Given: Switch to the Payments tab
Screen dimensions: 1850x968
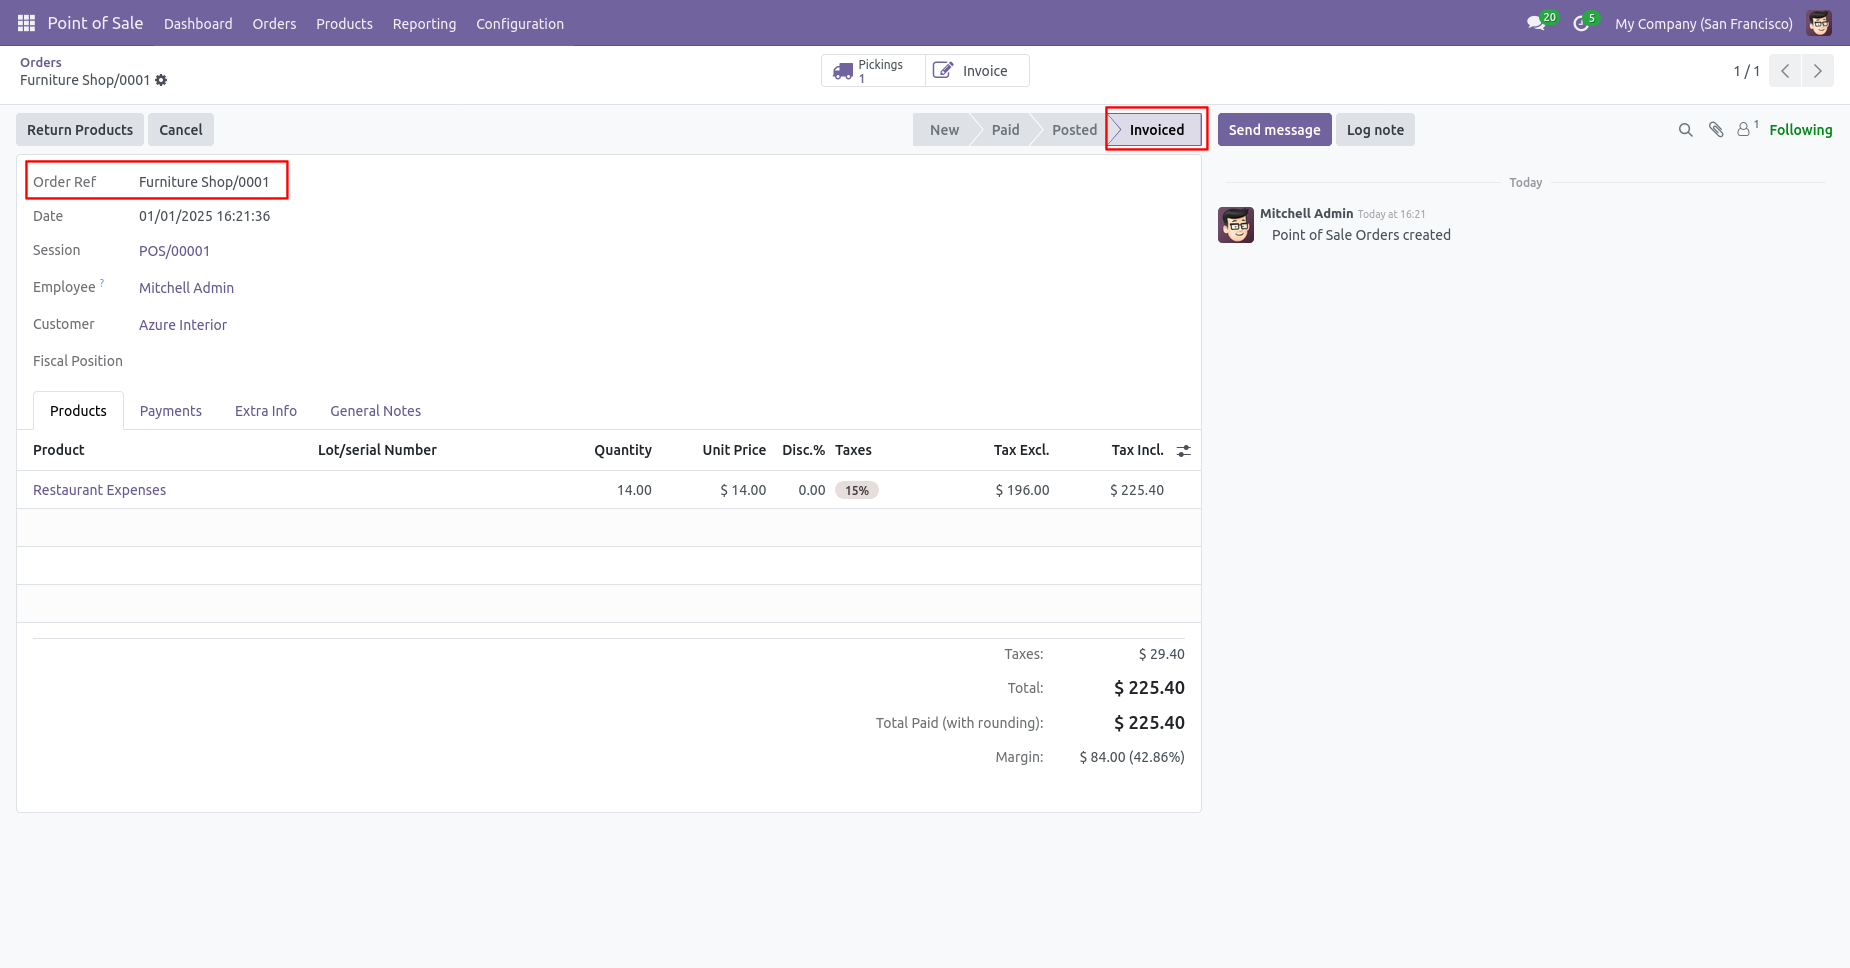Looking at the screenshot, I should pyautogui.click(x=171, y=411).
